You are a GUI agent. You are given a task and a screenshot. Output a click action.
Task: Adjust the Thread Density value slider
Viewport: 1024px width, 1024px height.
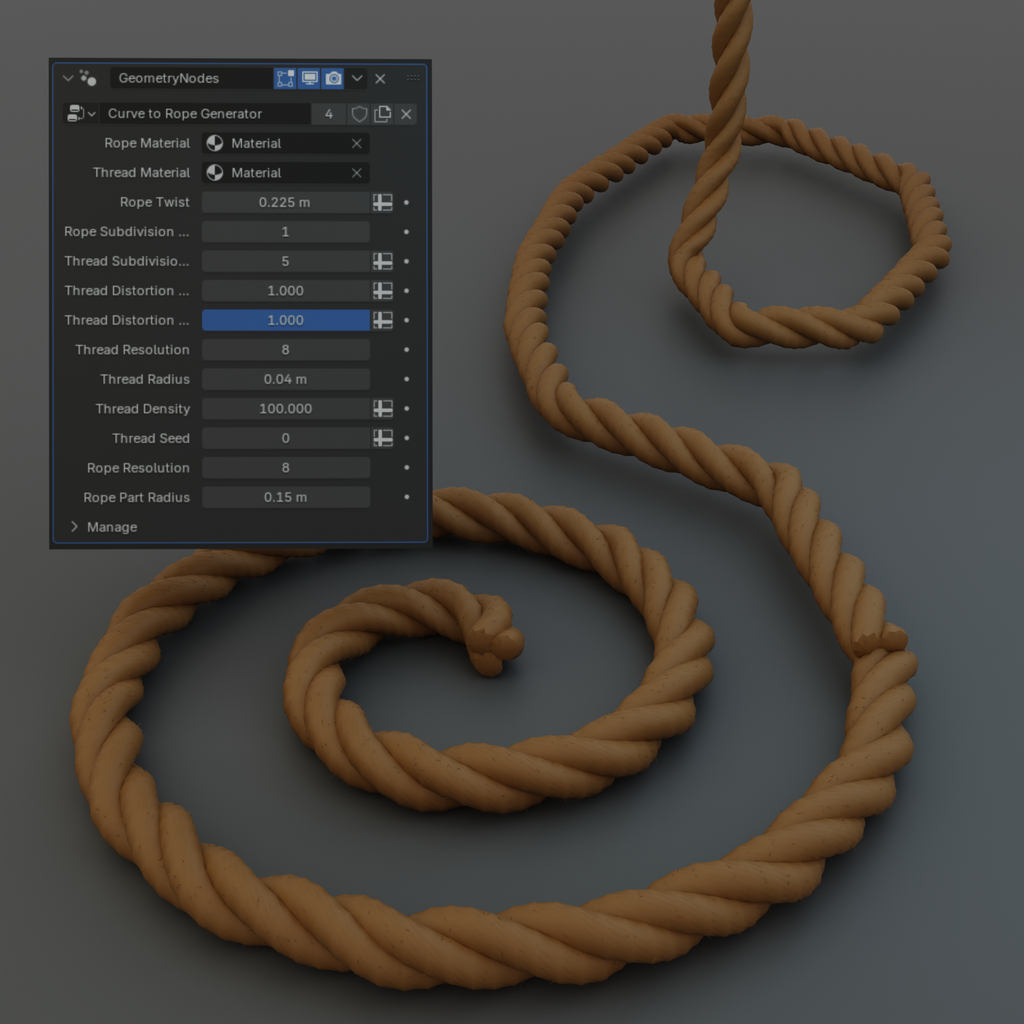(285, 408)
